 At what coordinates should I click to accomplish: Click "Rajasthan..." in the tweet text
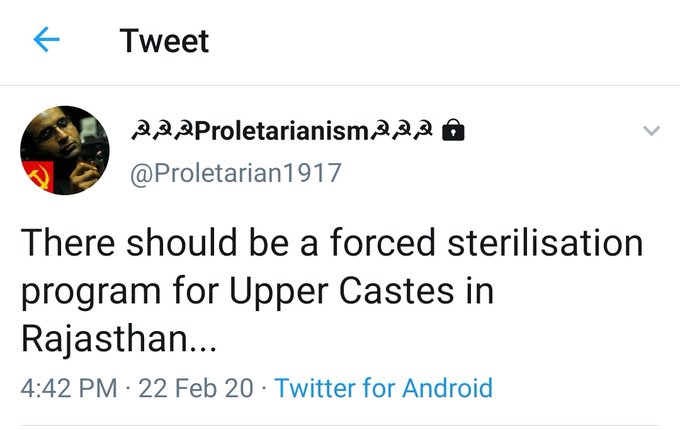click(116, 340)
